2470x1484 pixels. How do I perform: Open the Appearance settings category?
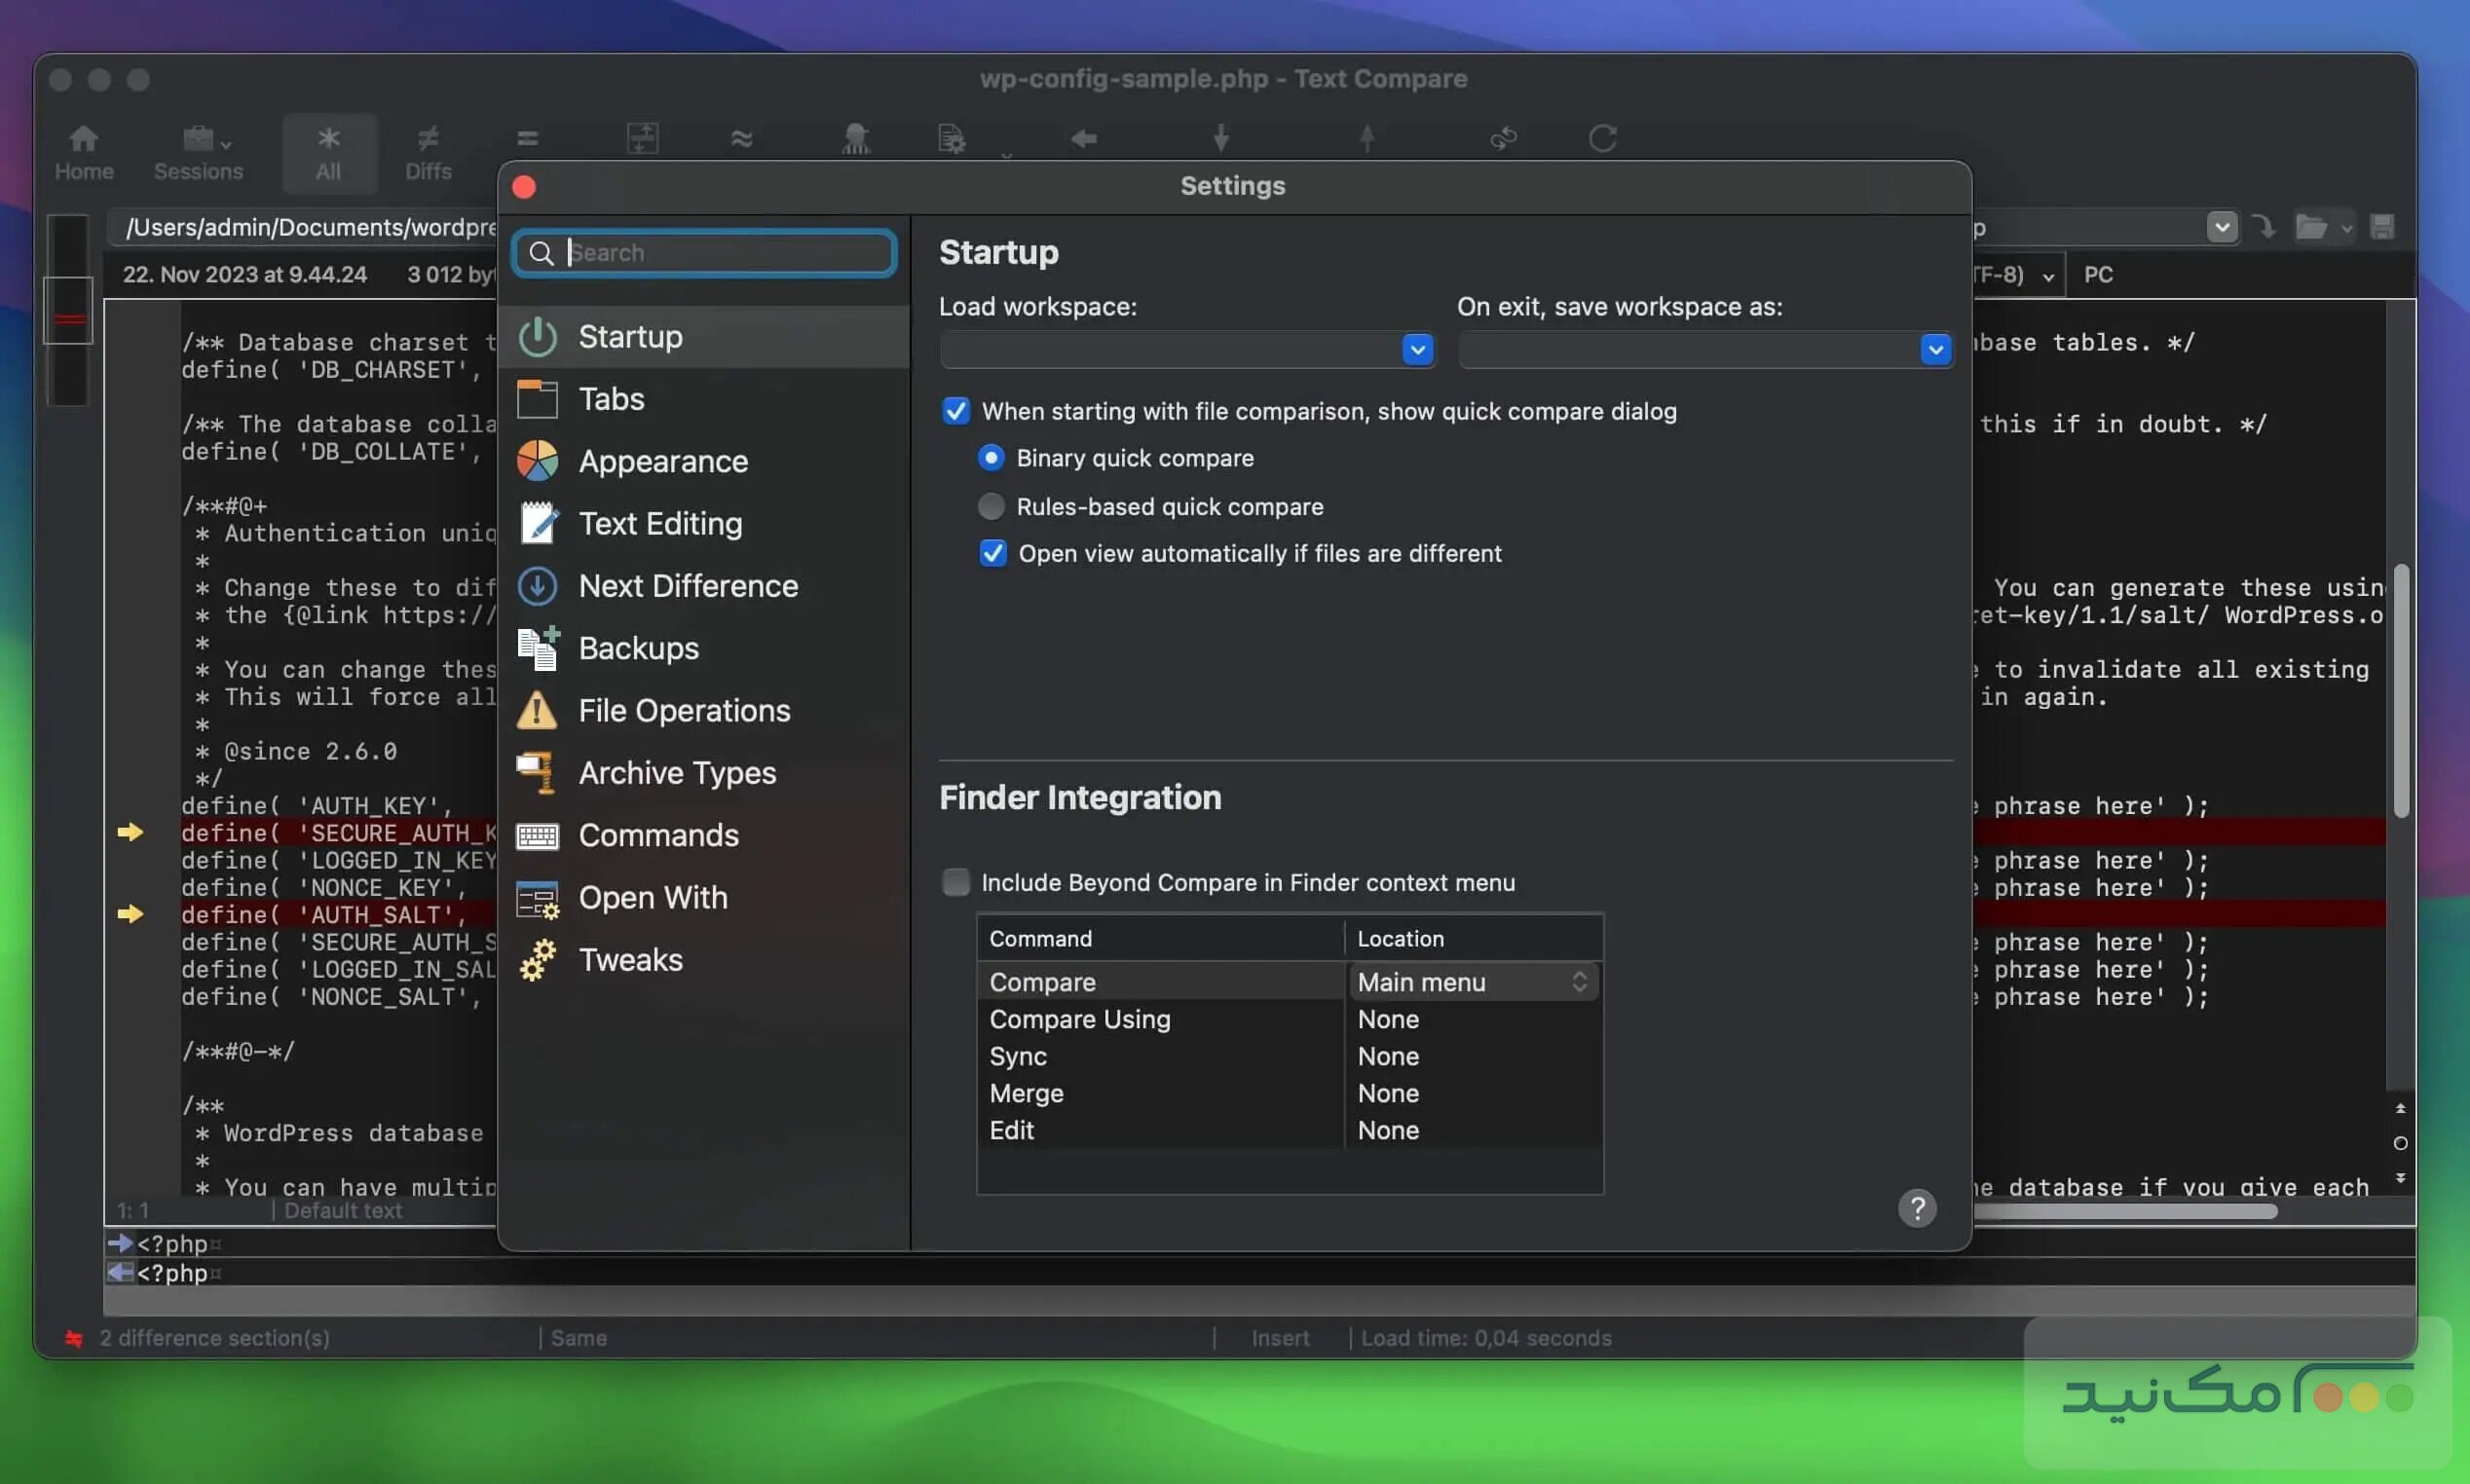[662, 461]
